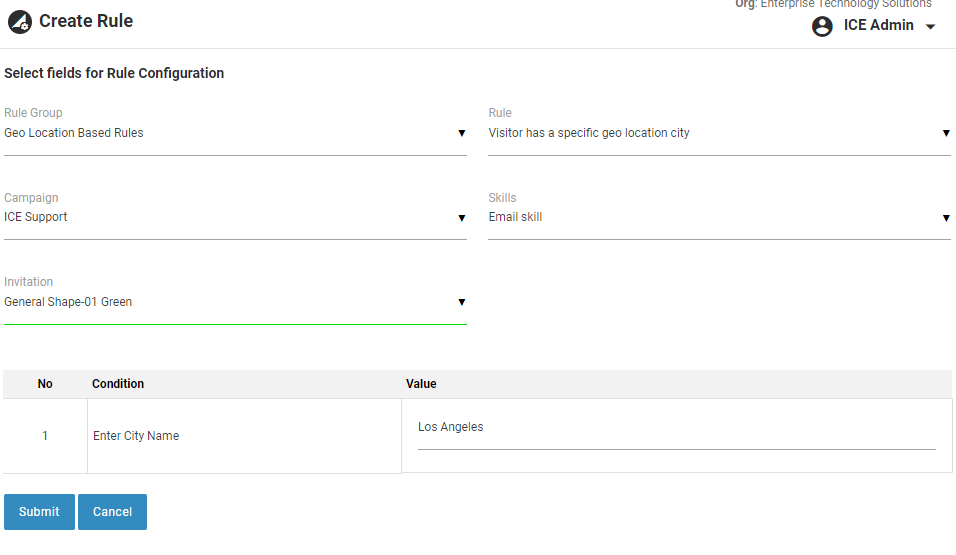Click the geo location city rule selection
This screenshot has height=555, width=956.
pyautogui.click(x=710, y=133)
